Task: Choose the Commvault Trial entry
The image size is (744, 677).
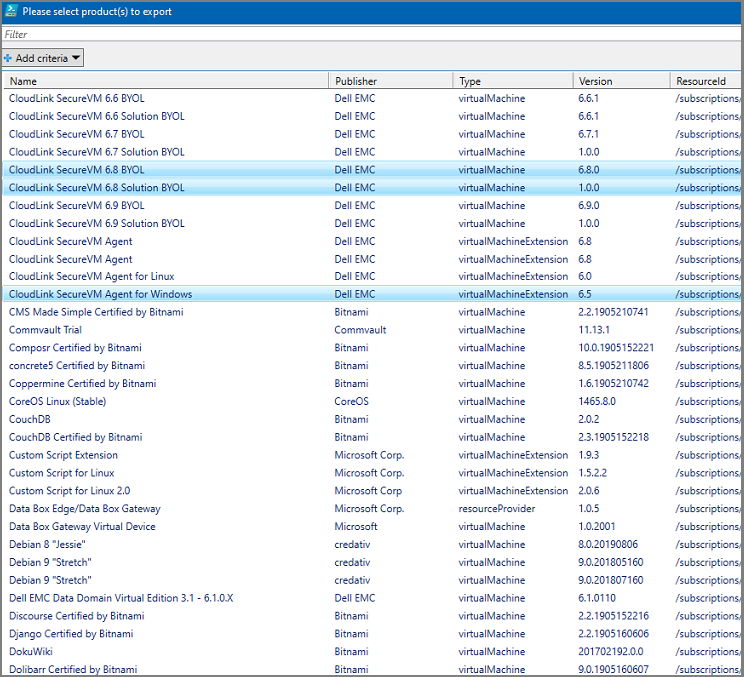Action: tap(45, 330)
